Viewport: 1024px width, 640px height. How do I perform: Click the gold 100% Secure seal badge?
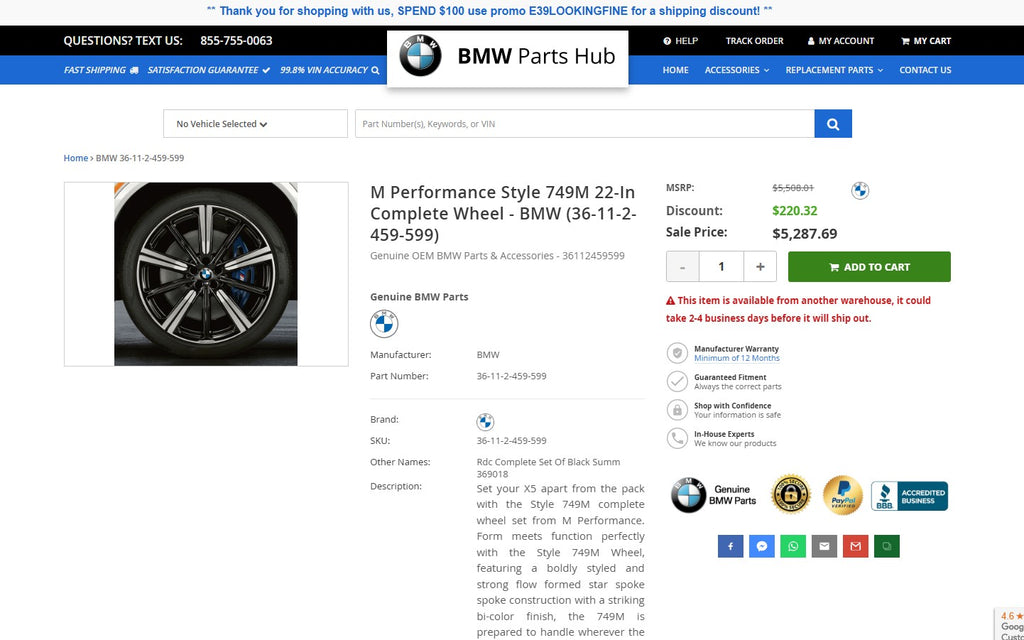pyautogui.click(x=792, y=495)
